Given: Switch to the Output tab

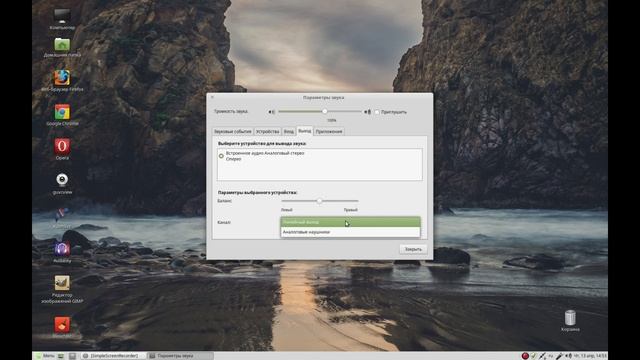Looking at the screenshot, I should (304, 131).
